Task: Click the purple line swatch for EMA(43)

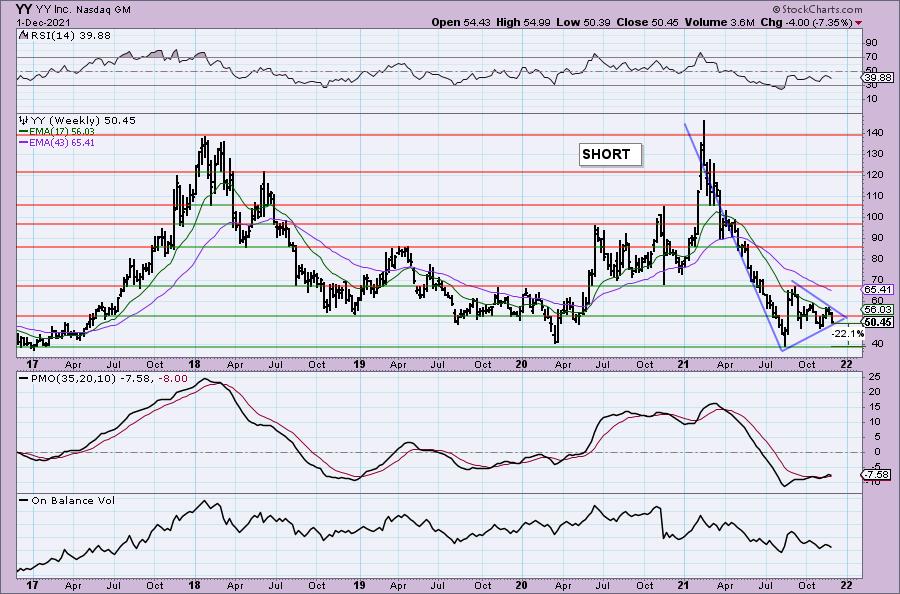Action: [x=24, y=142]
